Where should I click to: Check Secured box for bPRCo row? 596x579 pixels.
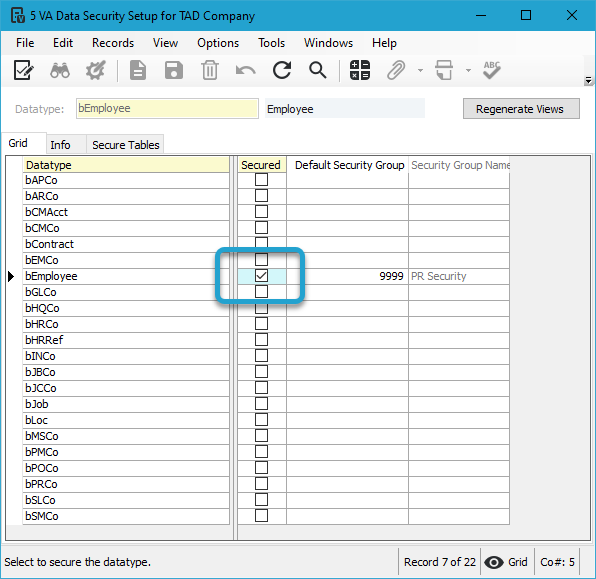tap(261, 484)
